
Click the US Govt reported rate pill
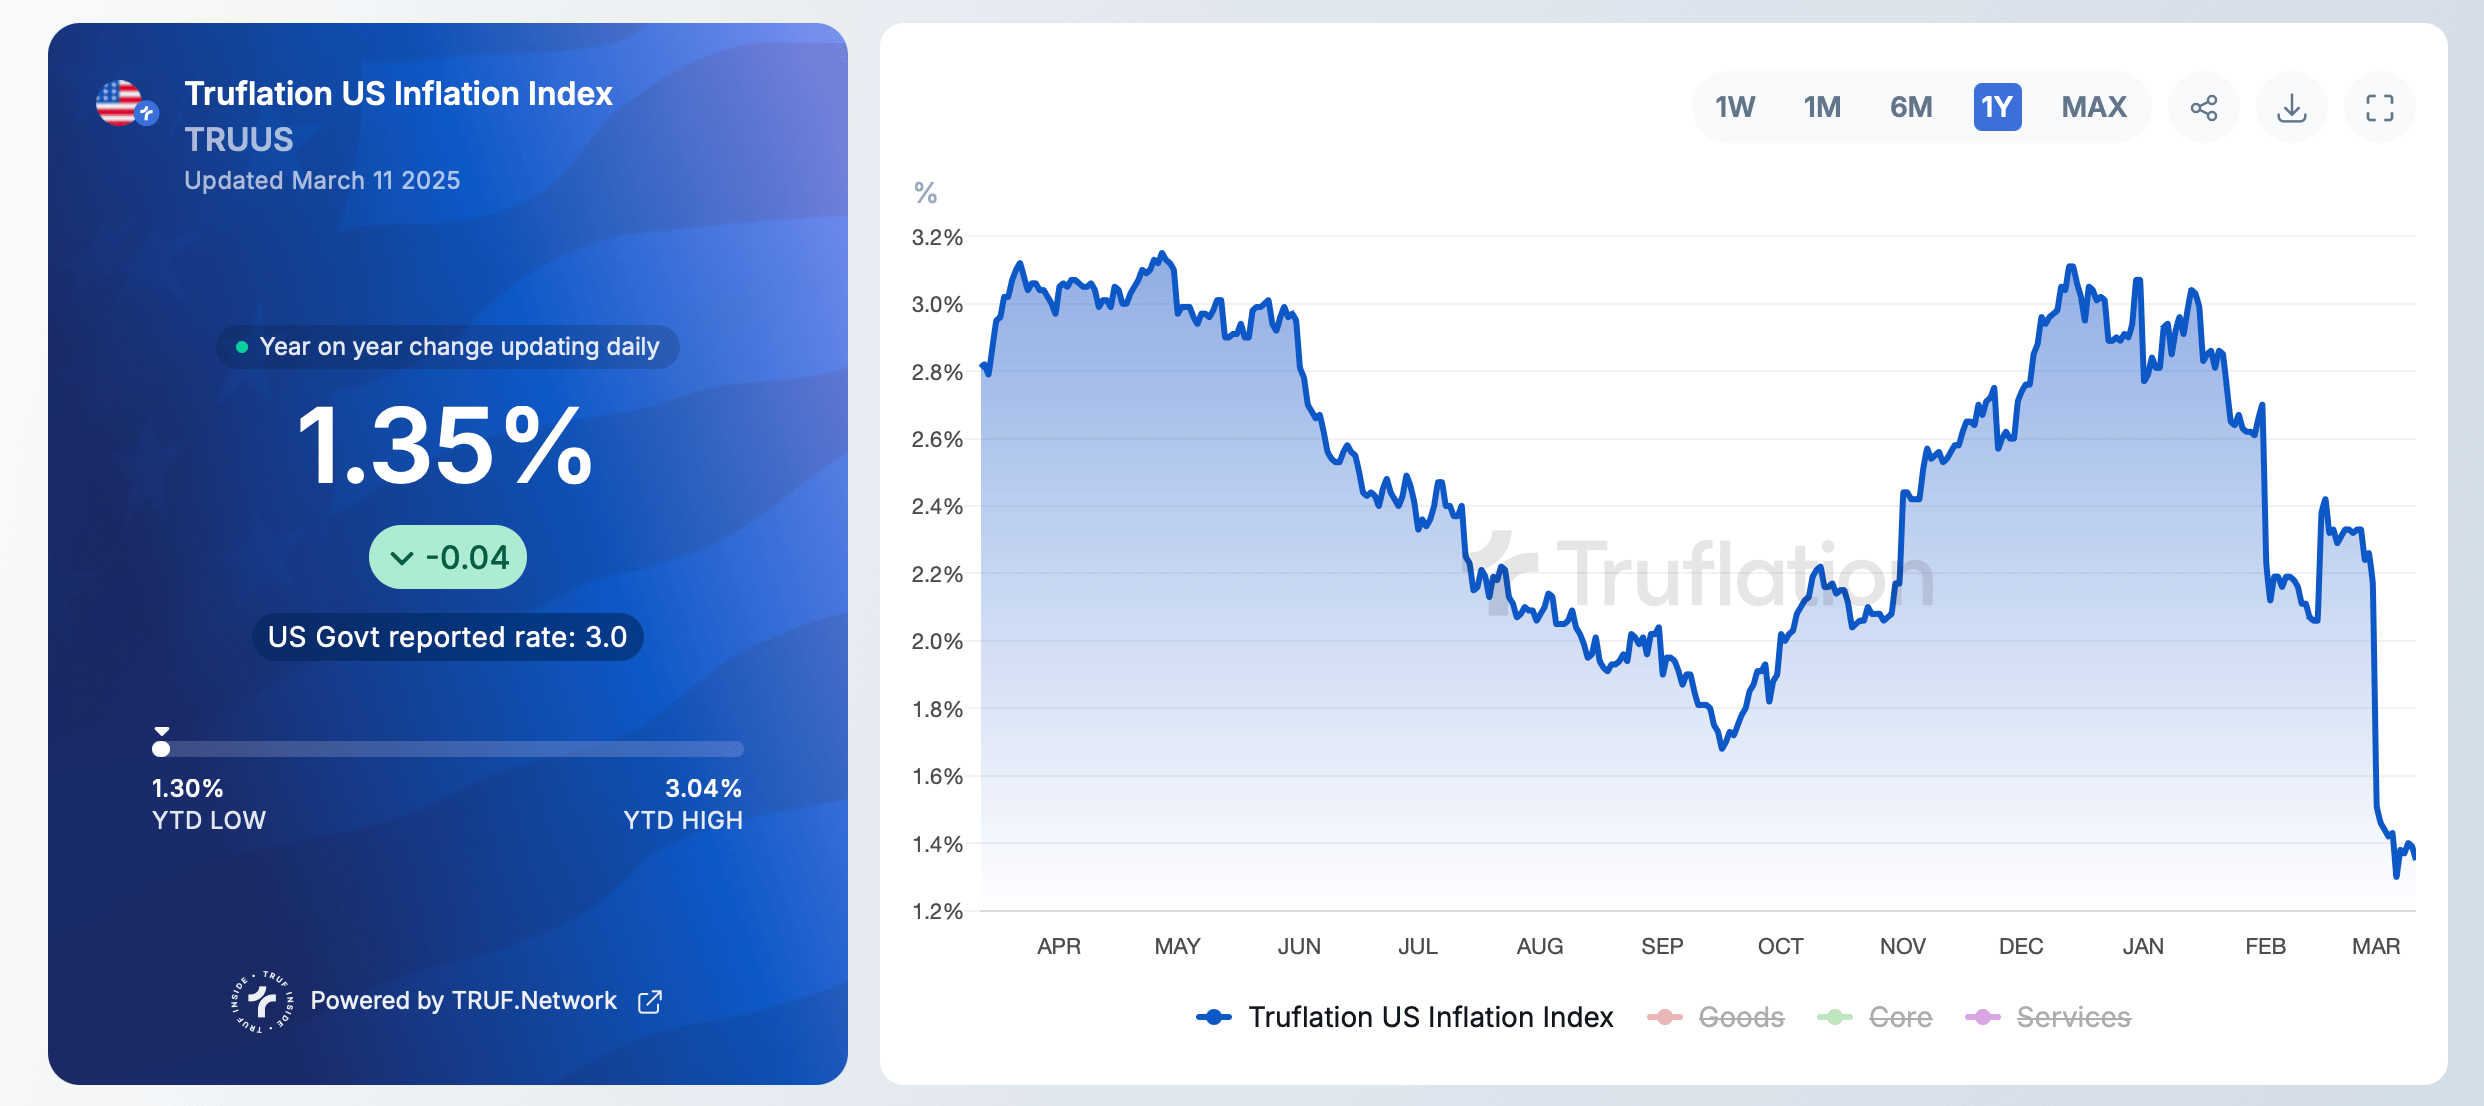(447, 636)
